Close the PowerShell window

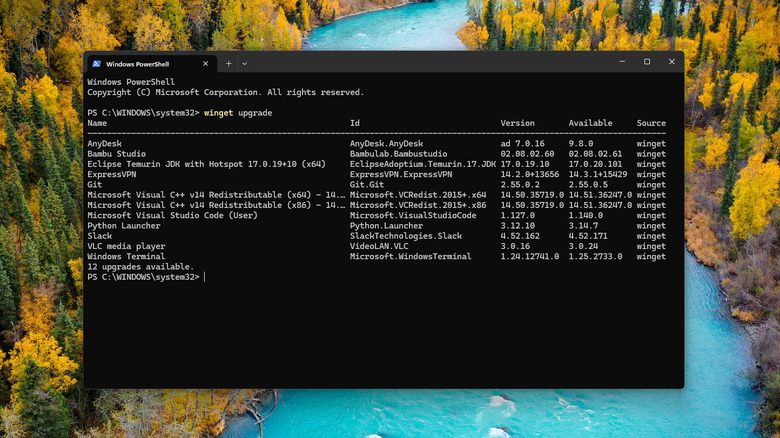672,62
